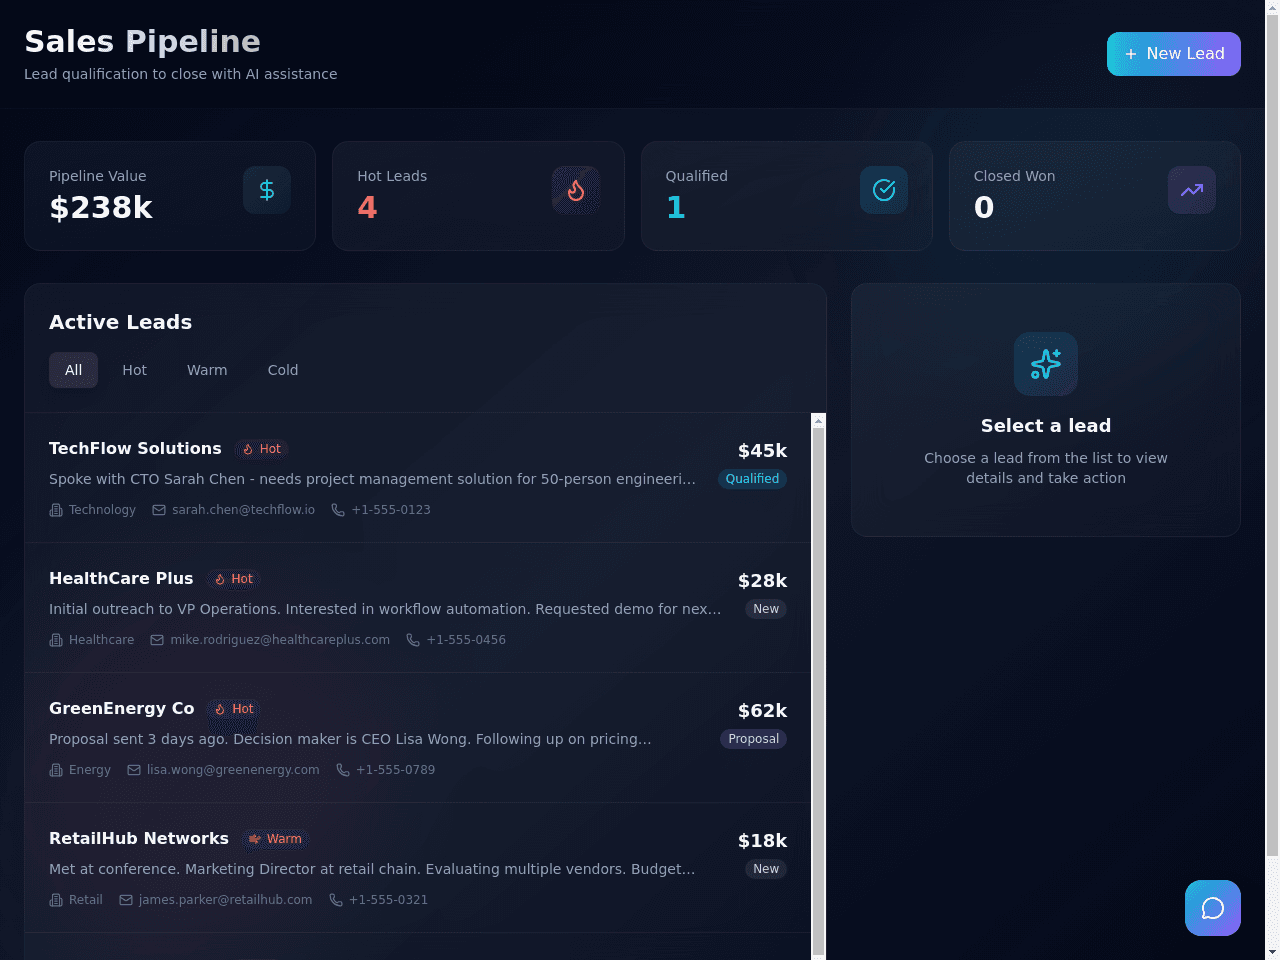Image resolution: width=1280 pixels, height=960 pixels.
Task: Select the All leads filter tab
Action: (73, 370)
